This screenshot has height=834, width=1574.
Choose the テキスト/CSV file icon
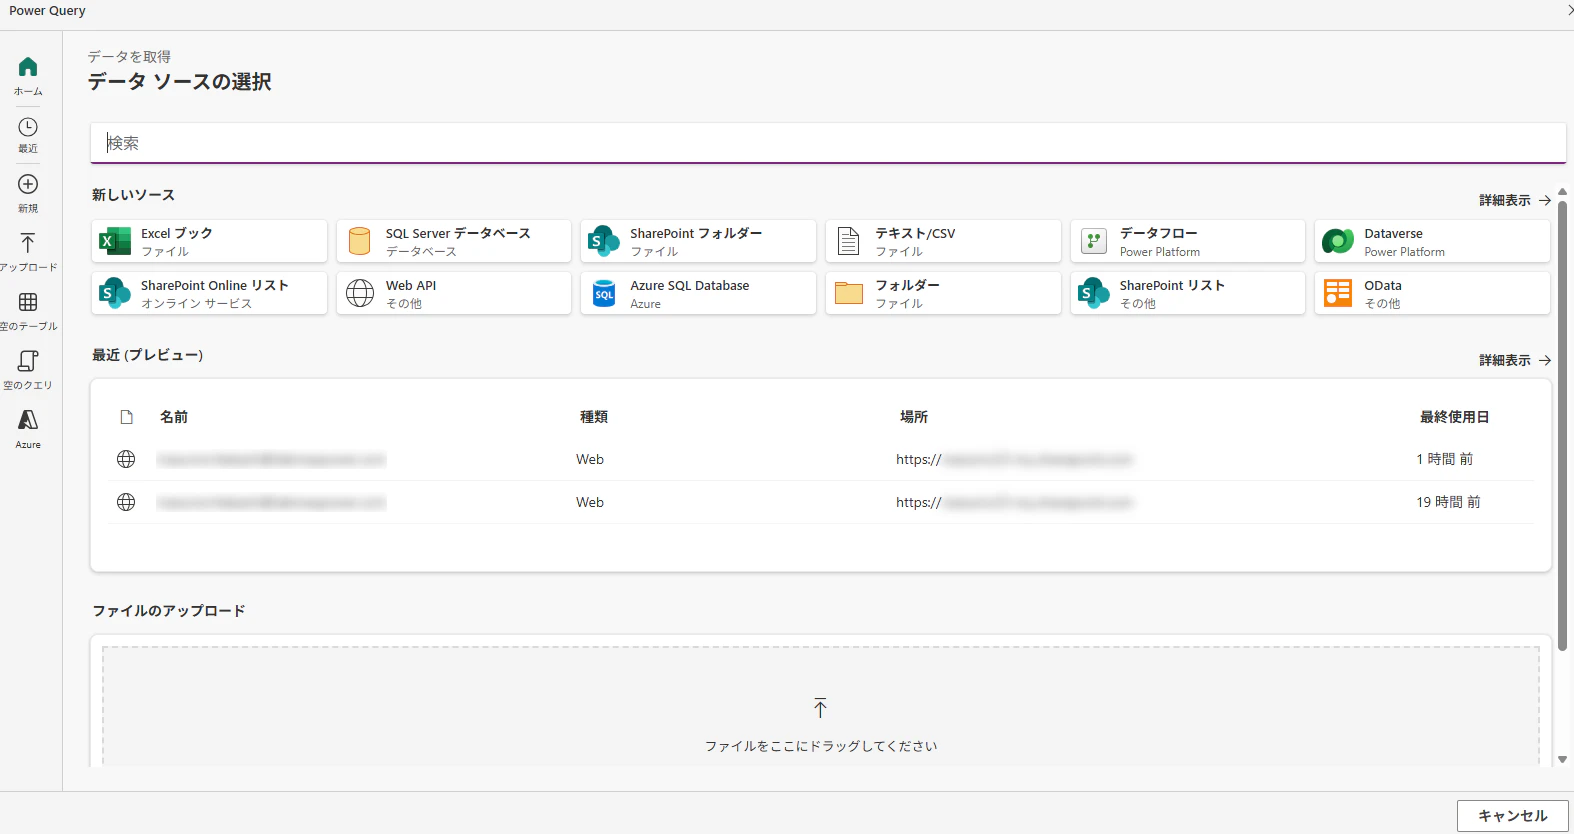point(849,241)
